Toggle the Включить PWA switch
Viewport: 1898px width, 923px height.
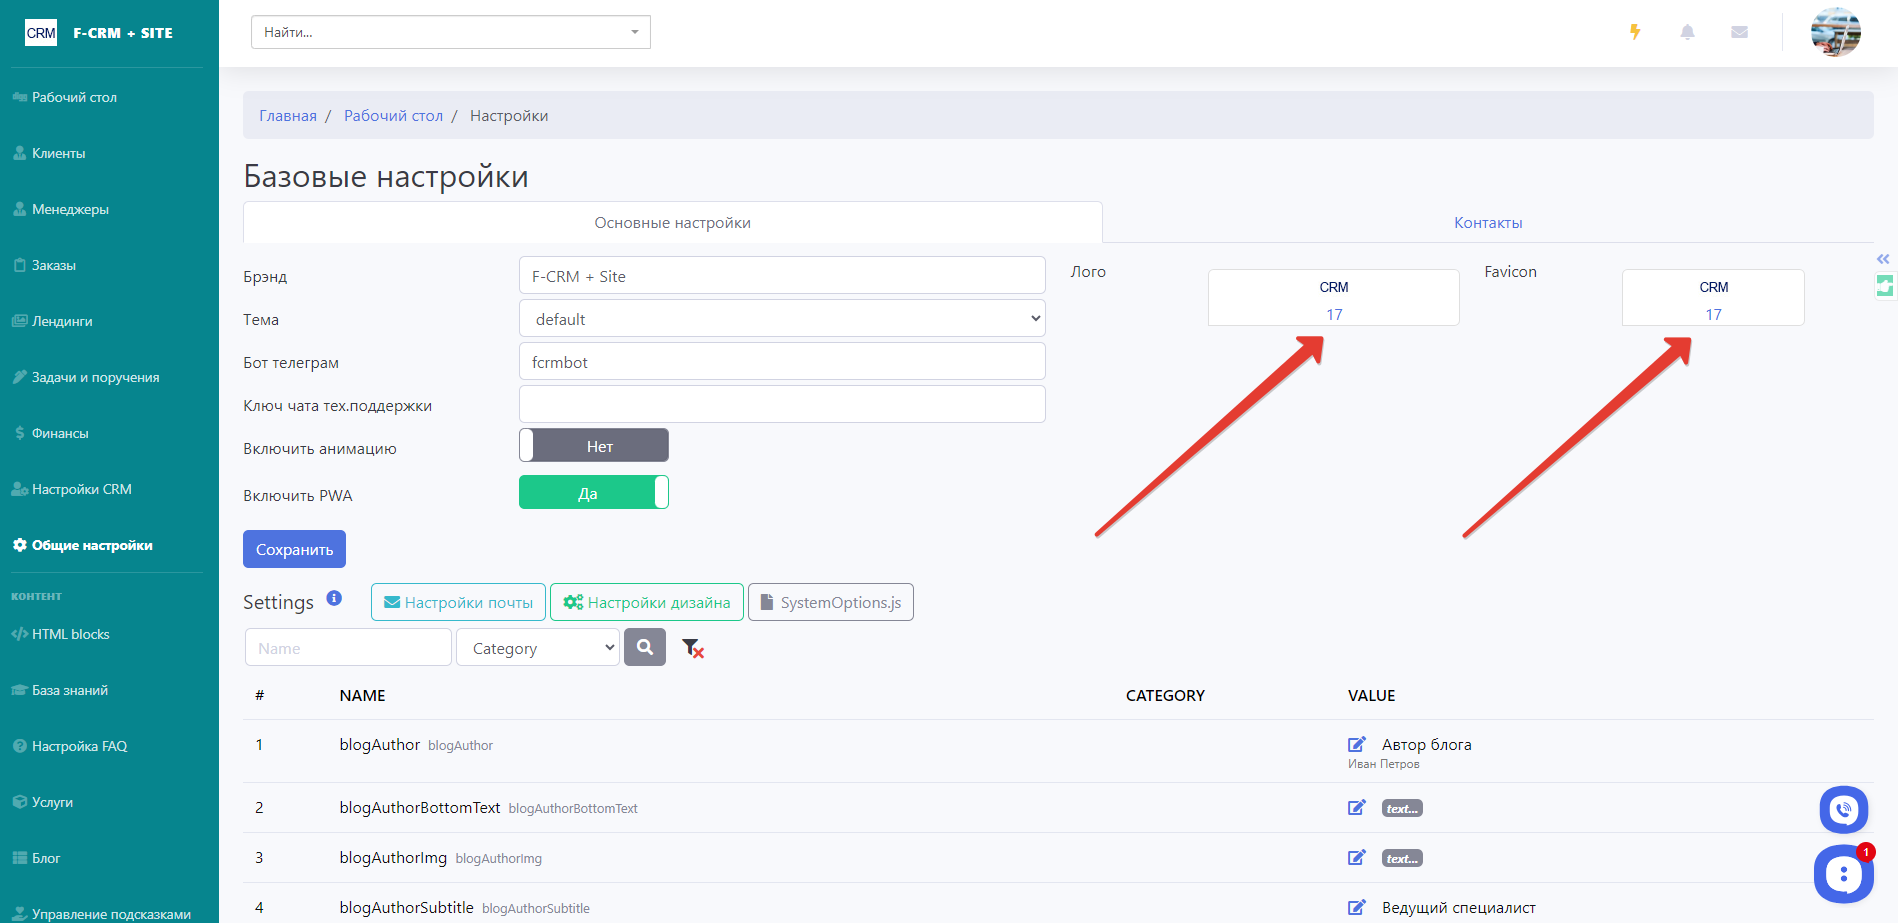pos(594,493)
